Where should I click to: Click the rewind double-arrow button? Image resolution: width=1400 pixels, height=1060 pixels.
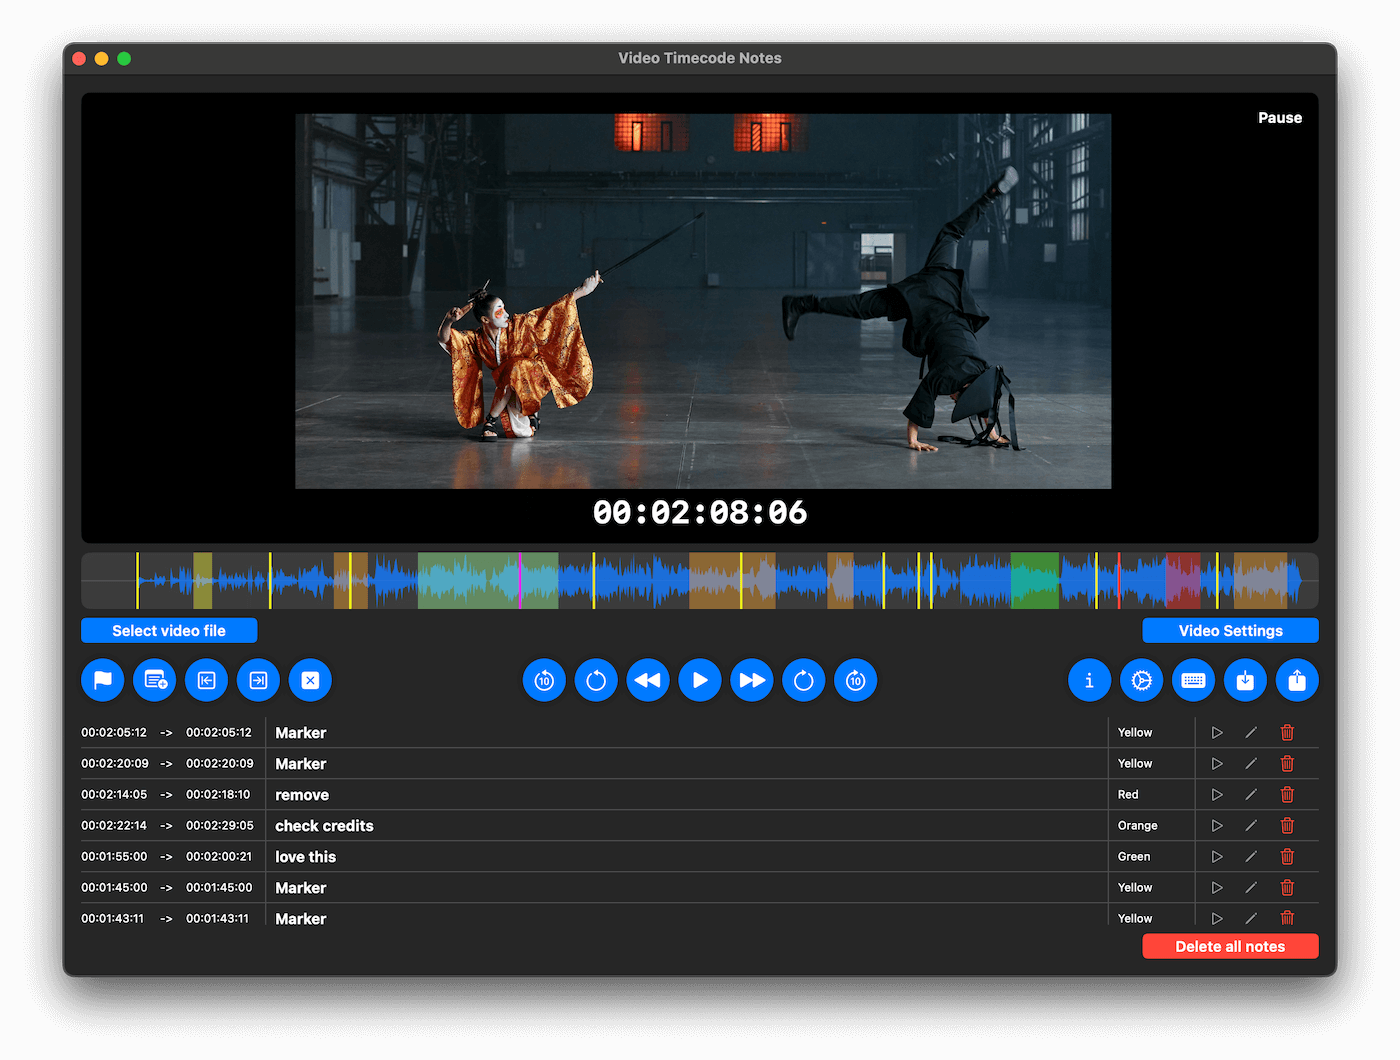tap(648, 681)
